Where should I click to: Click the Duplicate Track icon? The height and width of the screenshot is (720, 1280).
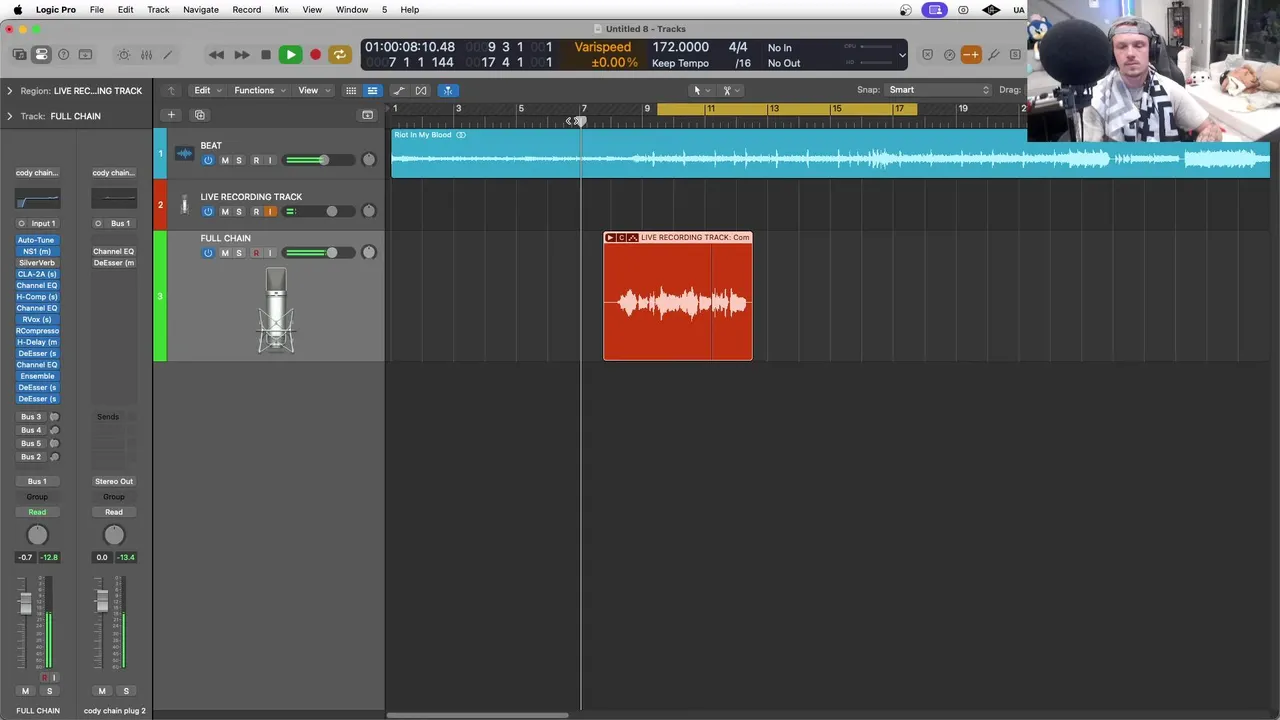coord(200,115)
